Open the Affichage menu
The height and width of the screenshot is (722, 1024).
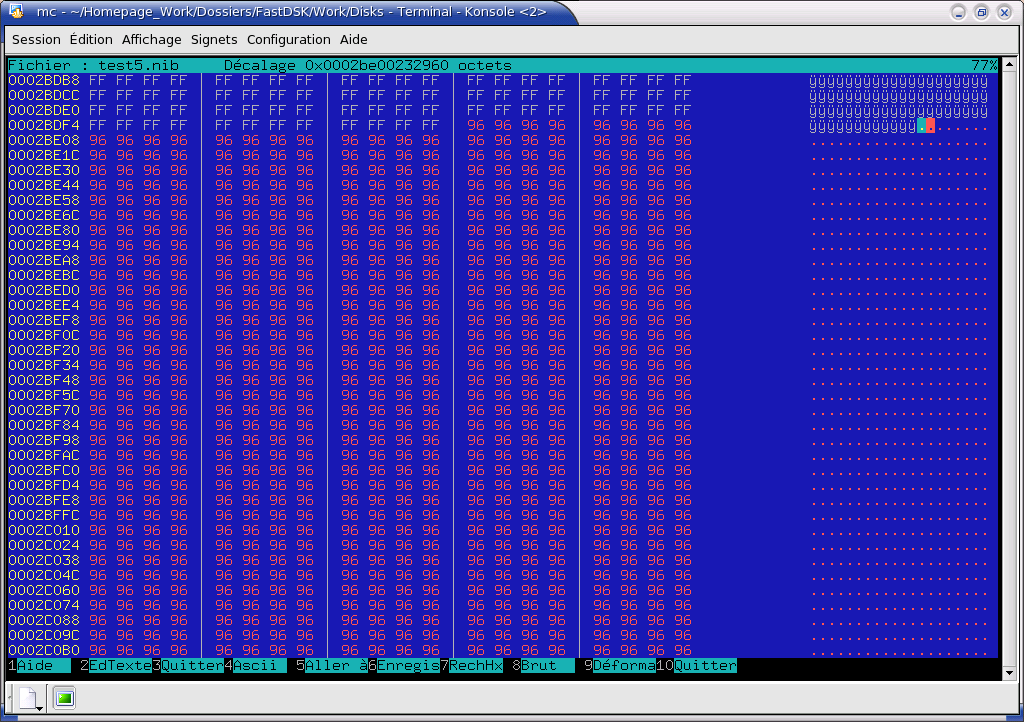152,40
